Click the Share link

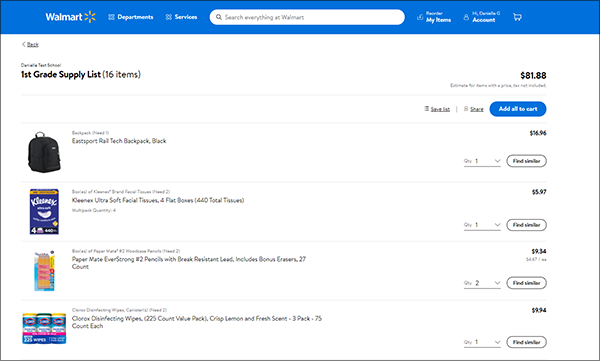[x=473, y=109]
